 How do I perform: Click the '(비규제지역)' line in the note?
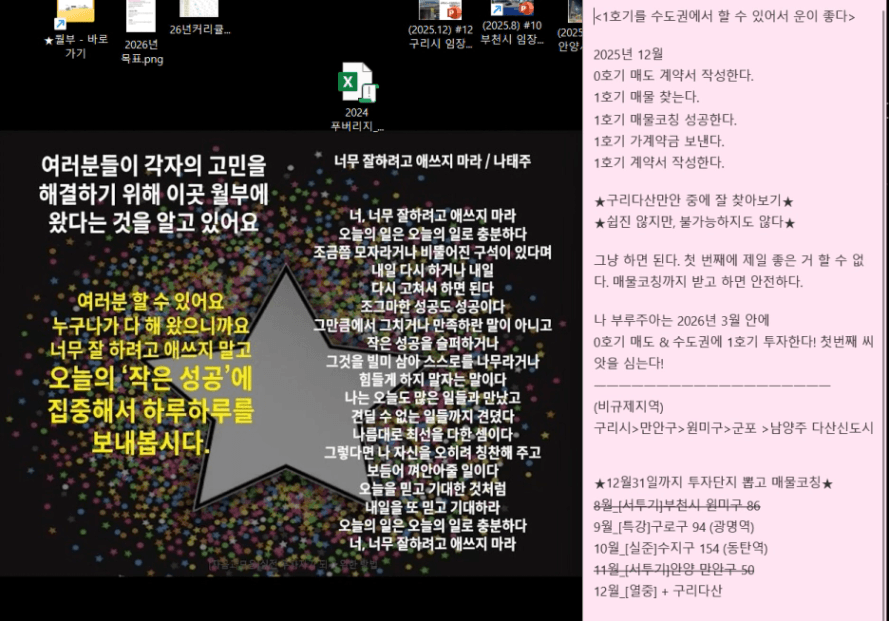pos(628,407)
